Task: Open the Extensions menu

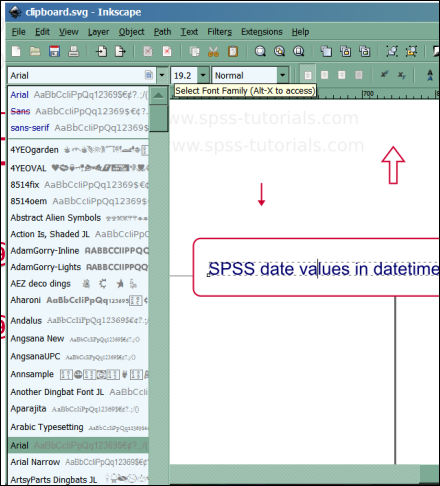Action: pyautogui.click(x=262, y=32)
